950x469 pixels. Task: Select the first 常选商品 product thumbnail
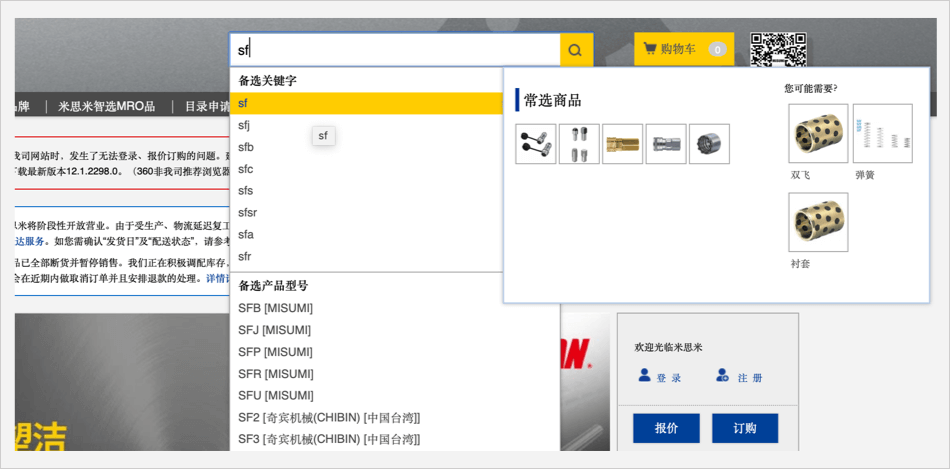(535, 144)
